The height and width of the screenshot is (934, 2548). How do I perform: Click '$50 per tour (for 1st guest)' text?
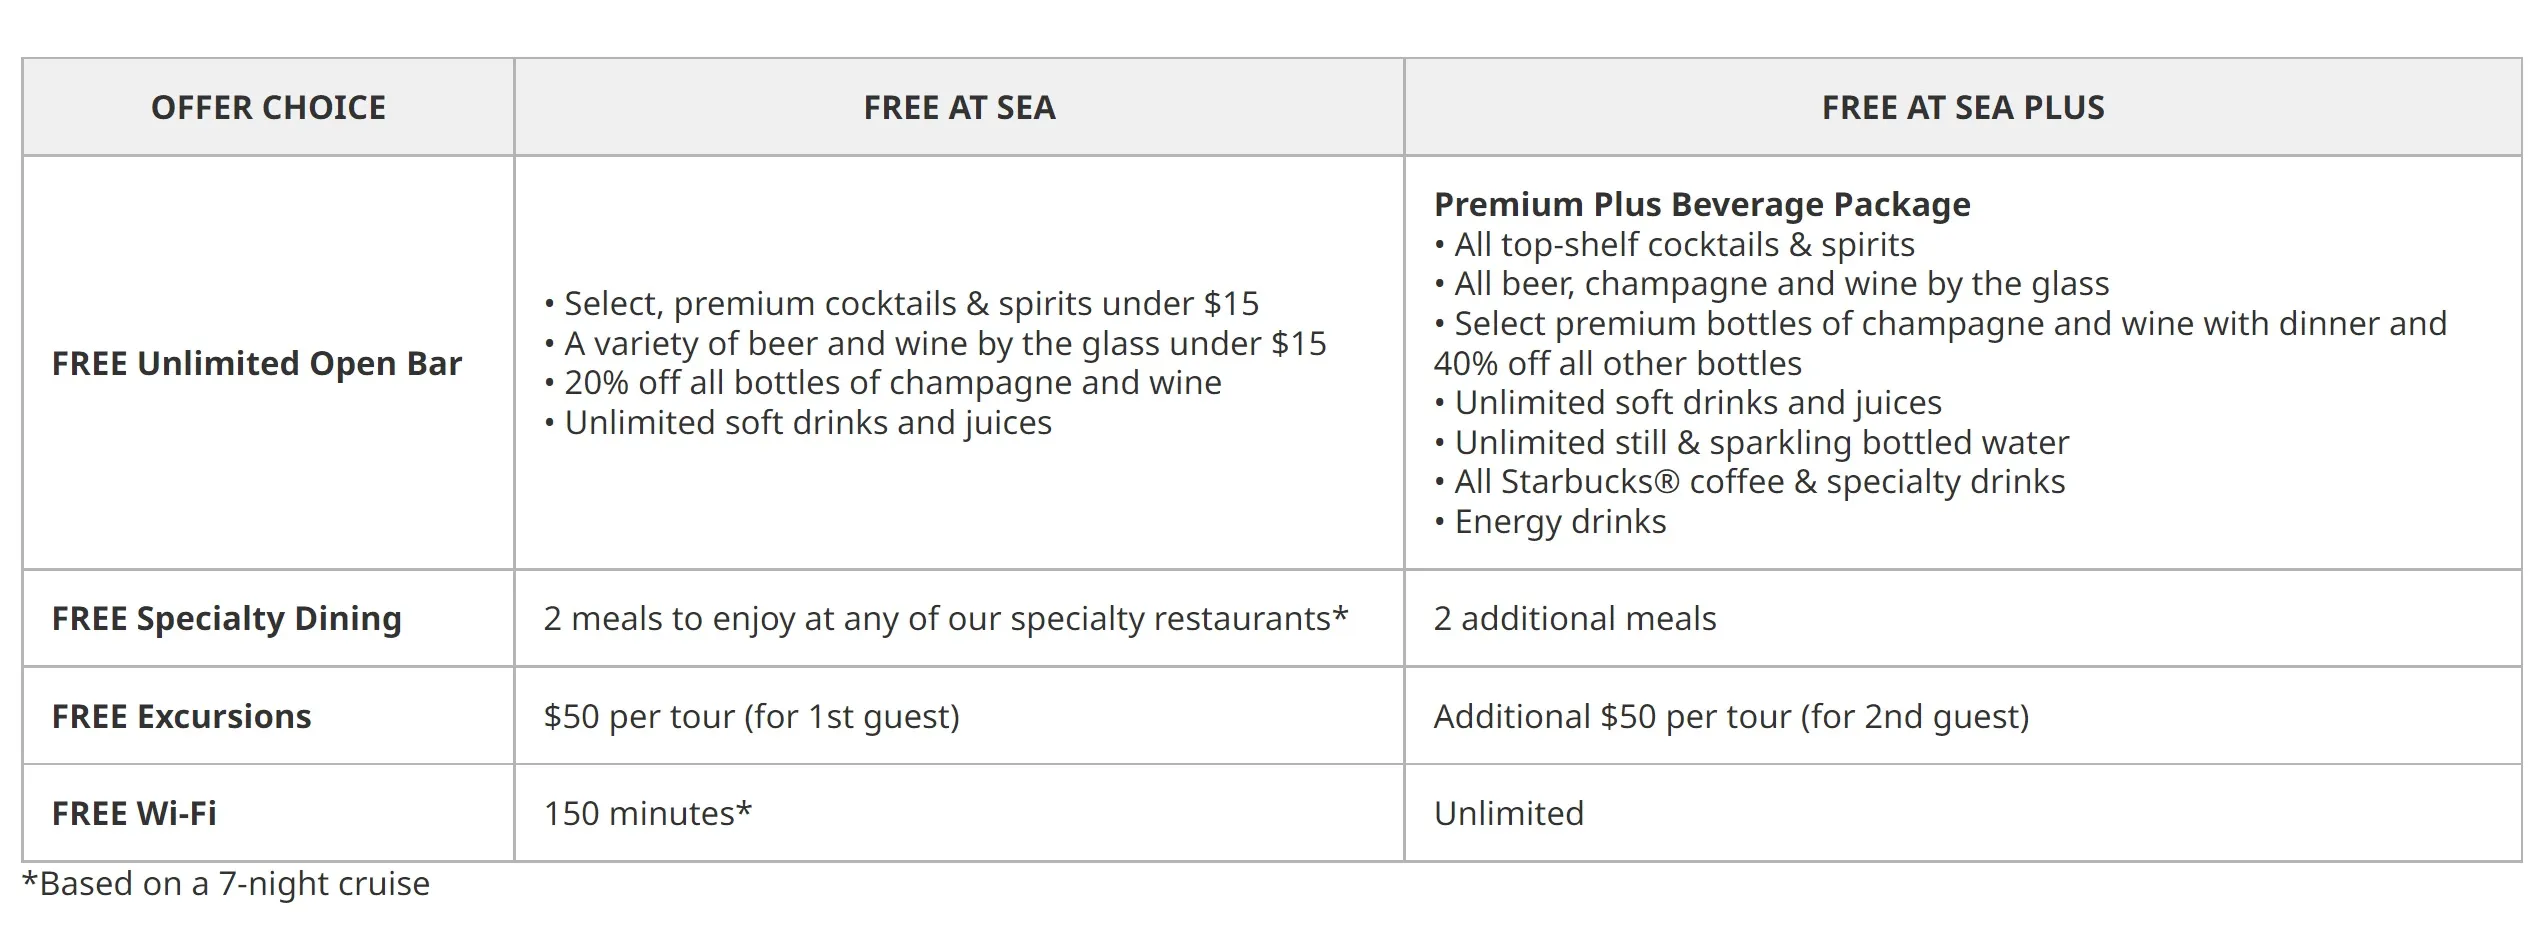pos(752,716)
